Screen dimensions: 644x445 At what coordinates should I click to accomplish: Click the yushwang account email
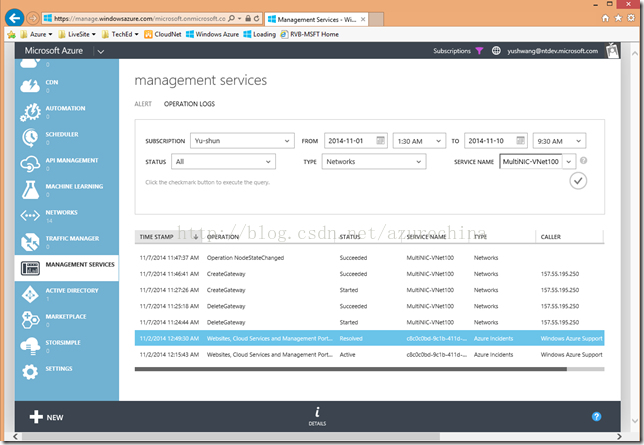coord(552,51)
